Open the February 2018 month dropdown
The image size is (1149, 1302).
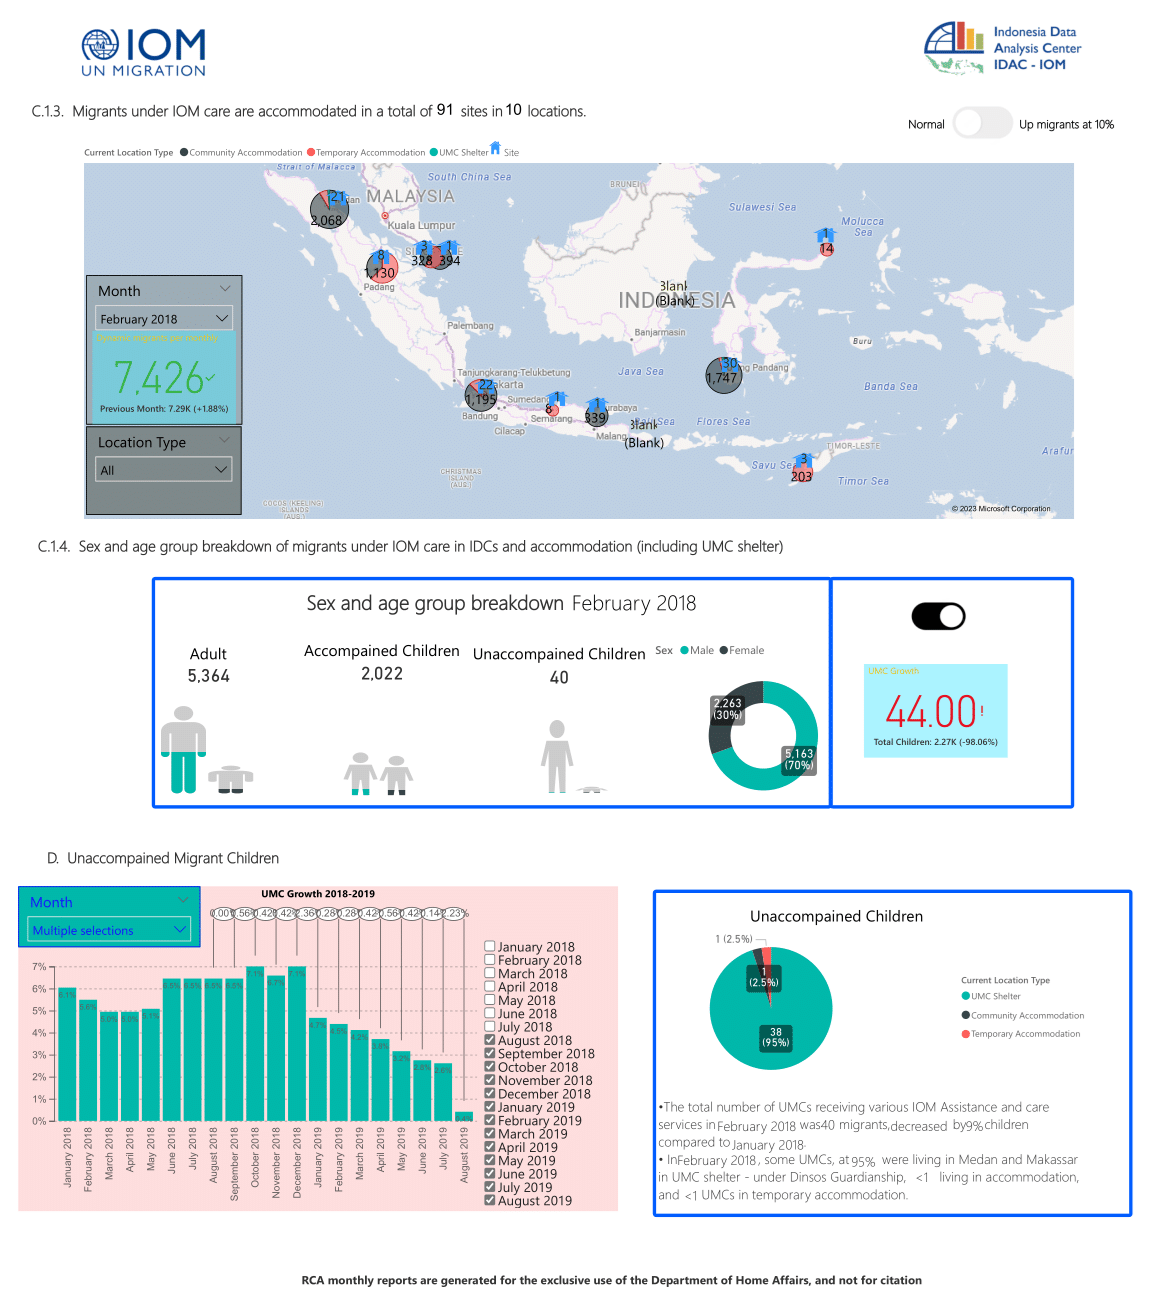click(164, 318)
